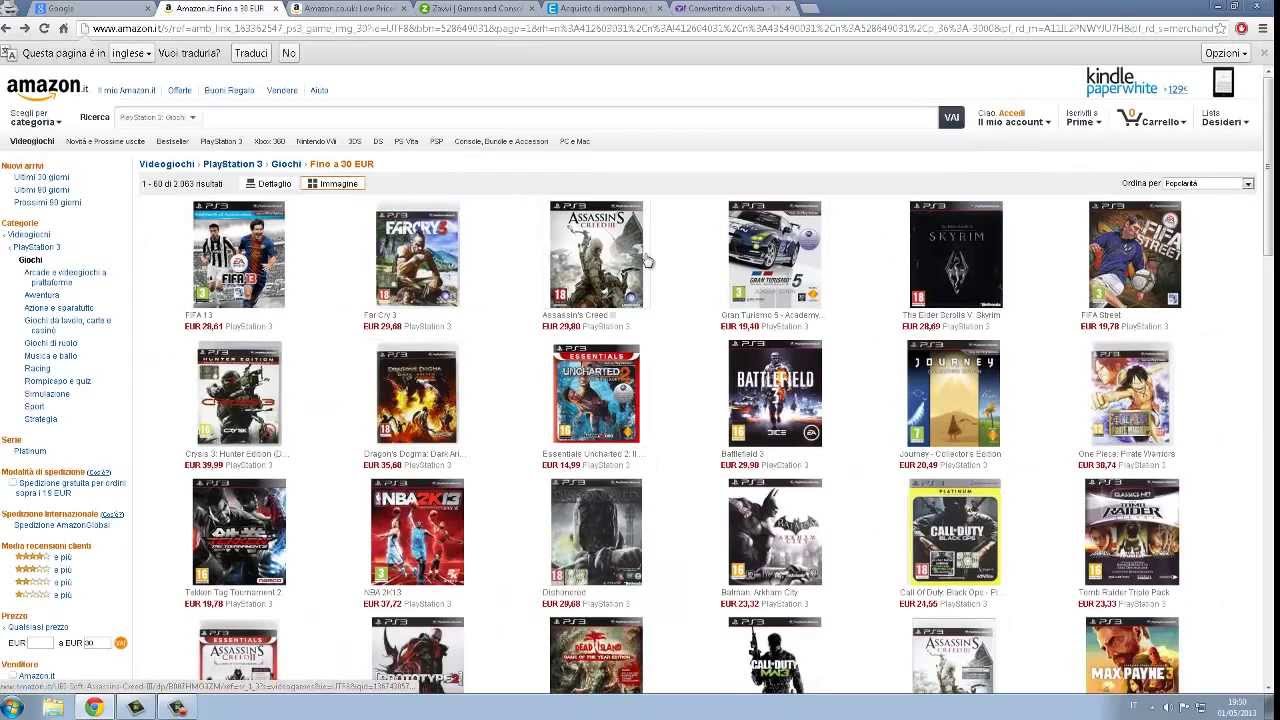The width and height of the screenshot is (1280, 720).
Task: Open translate language inglese dropdown
Action: tap(131, 53)
